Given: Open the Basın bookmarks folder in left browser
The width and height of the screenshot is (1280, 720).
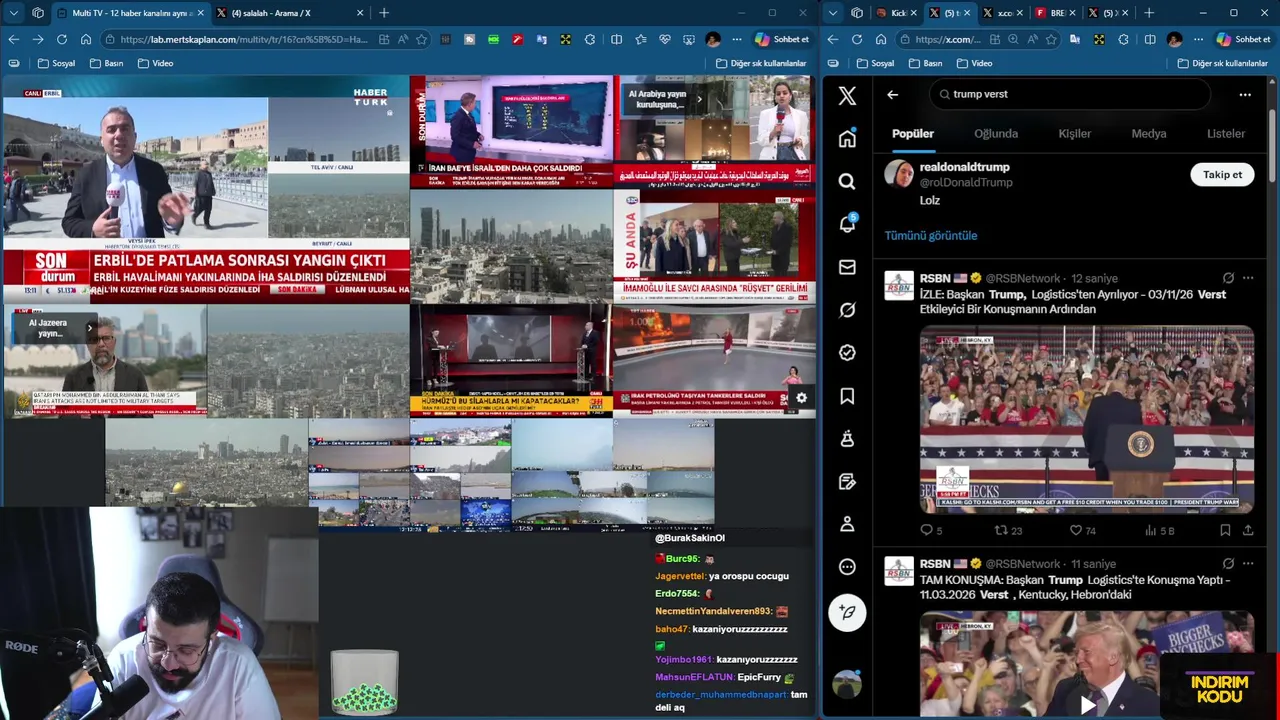Looking at the screenshot, I should tap(106, 63).
